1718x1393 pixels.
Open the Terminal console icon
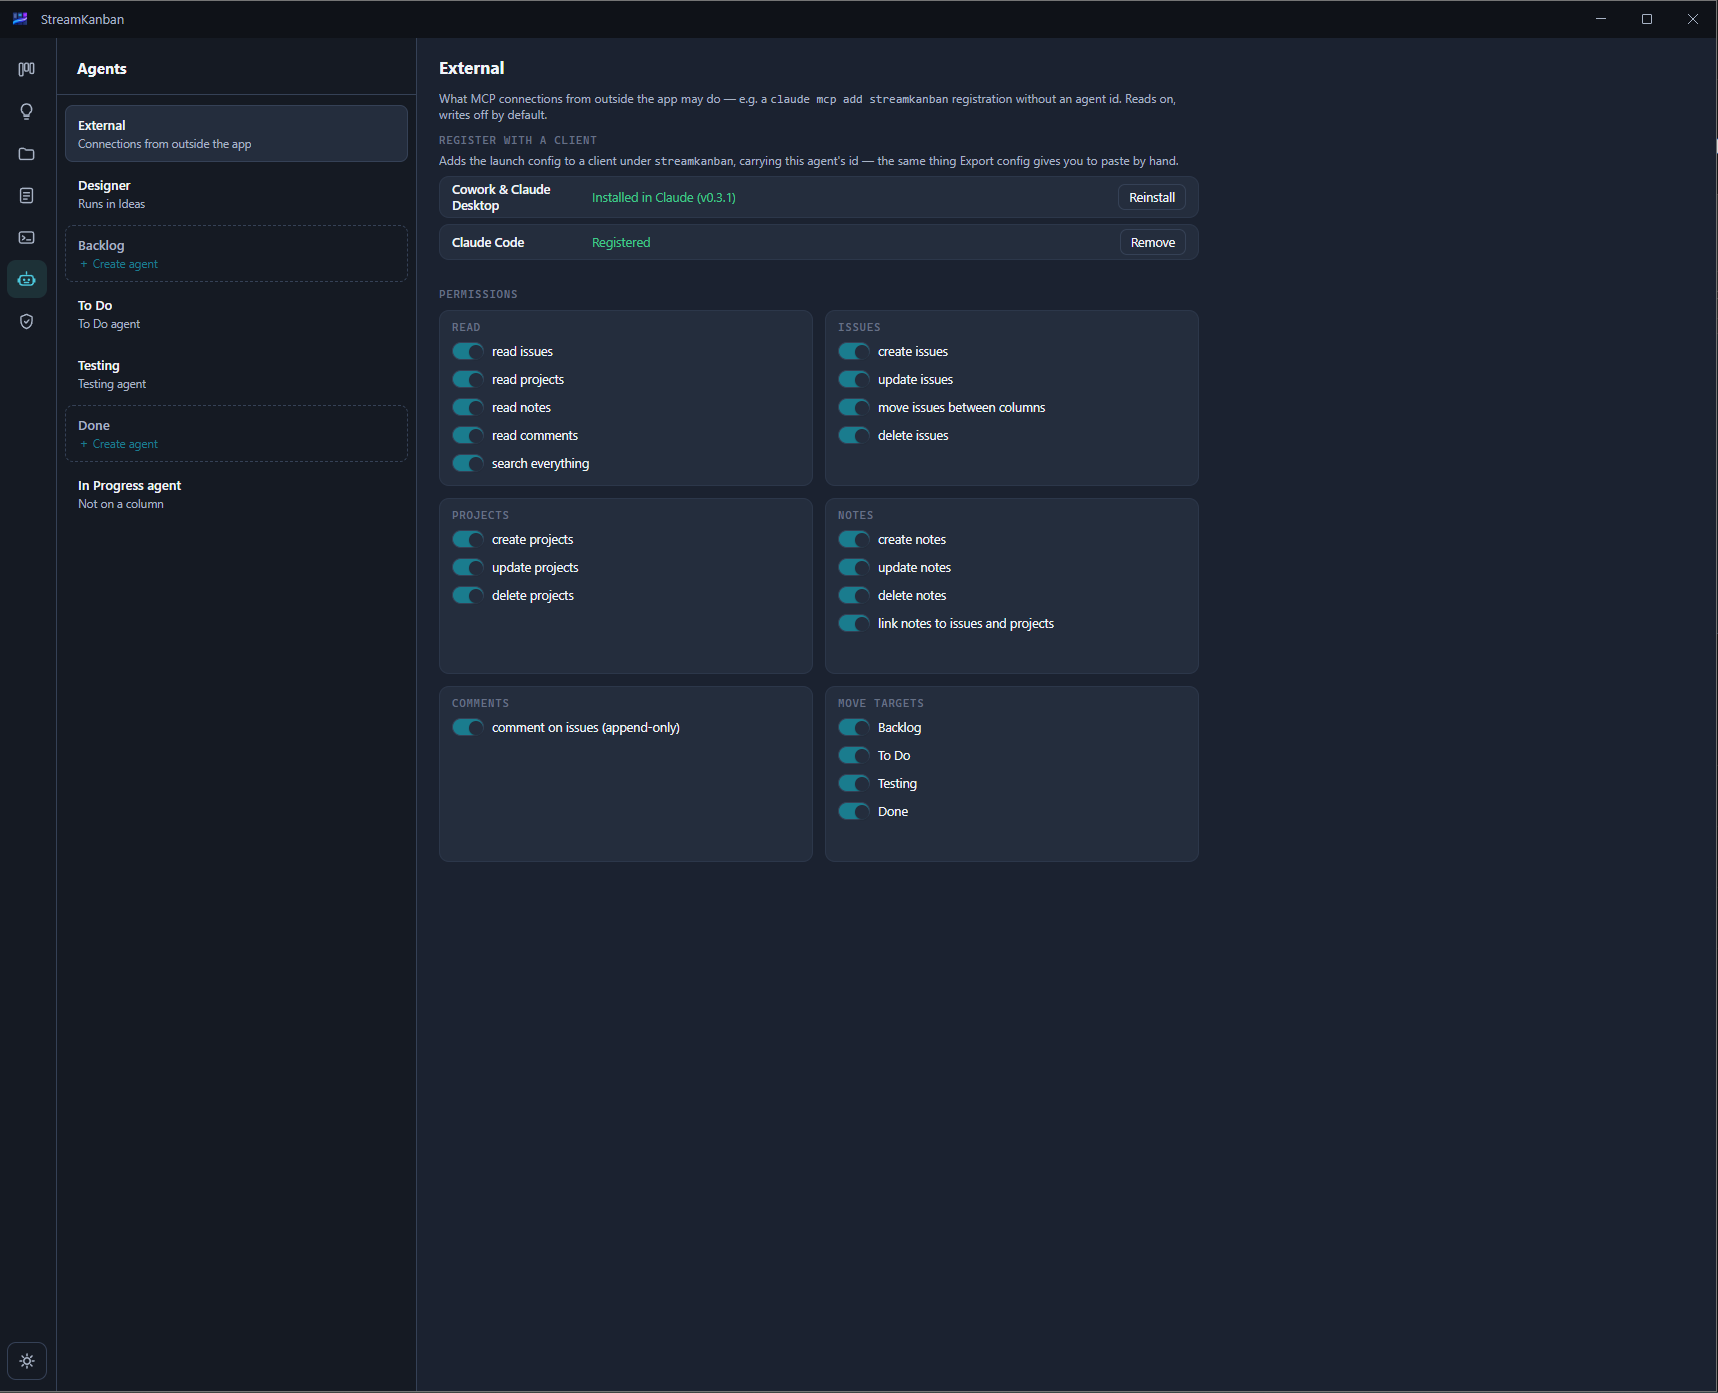point(27,237)
